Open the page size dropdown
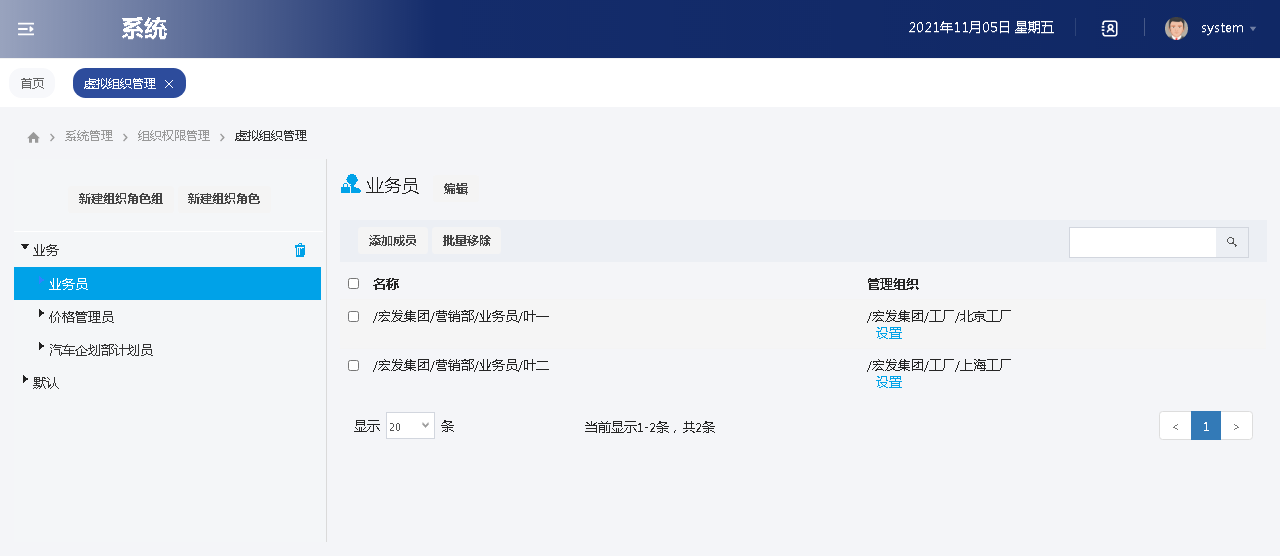Image resolution: width=1280 pixels, height=556 pixels. pos(410,426)
